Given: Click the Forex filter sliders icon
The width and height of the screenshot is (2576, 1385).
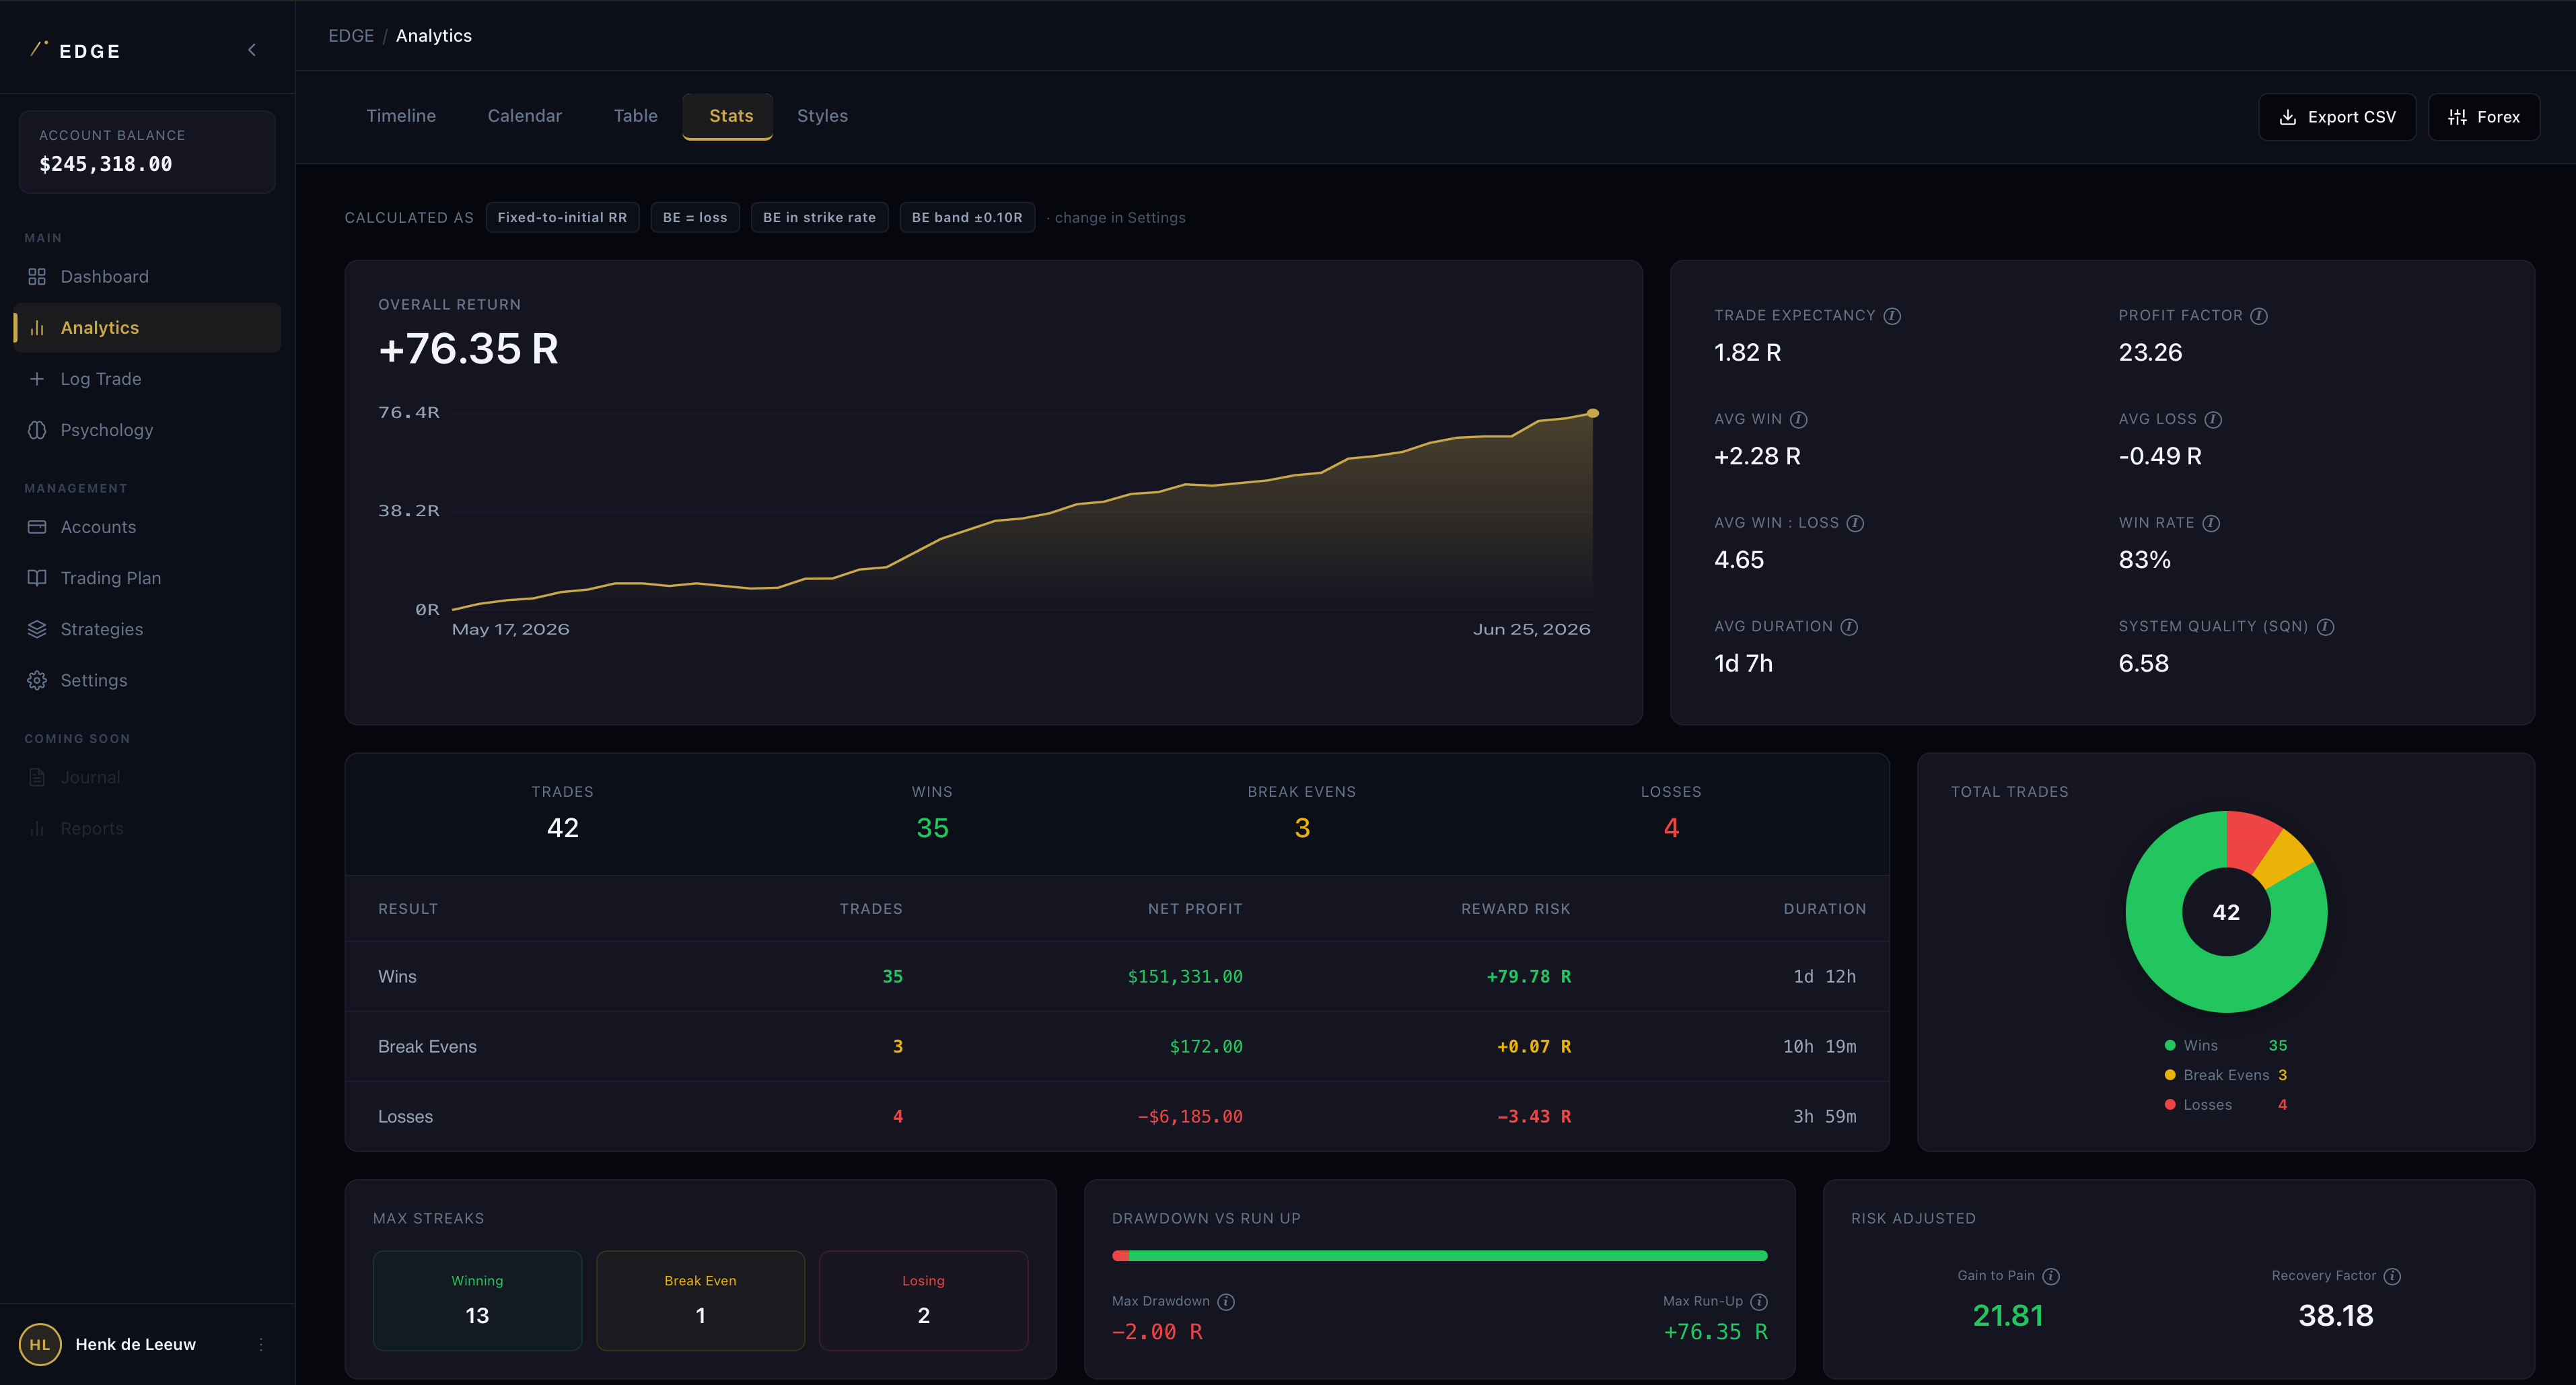Looking at the screenshot, I should point(2457,117).
